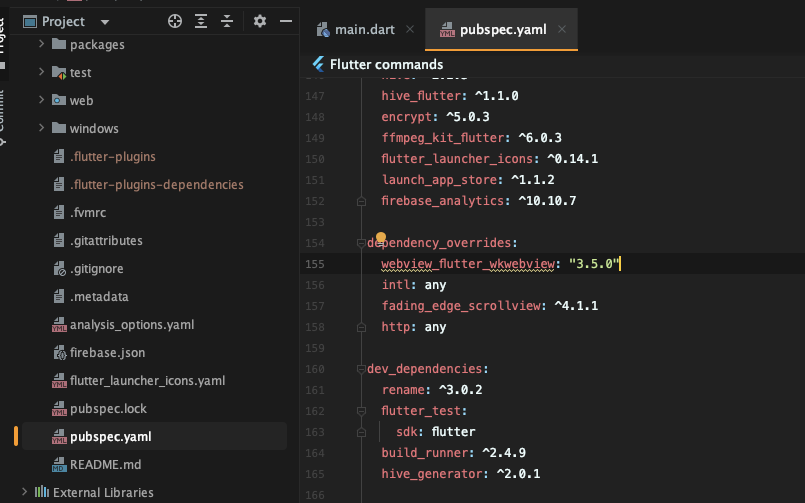Click the main.dart tab file icon
This screenshot has height=503, width=805.
coord(323,30)
